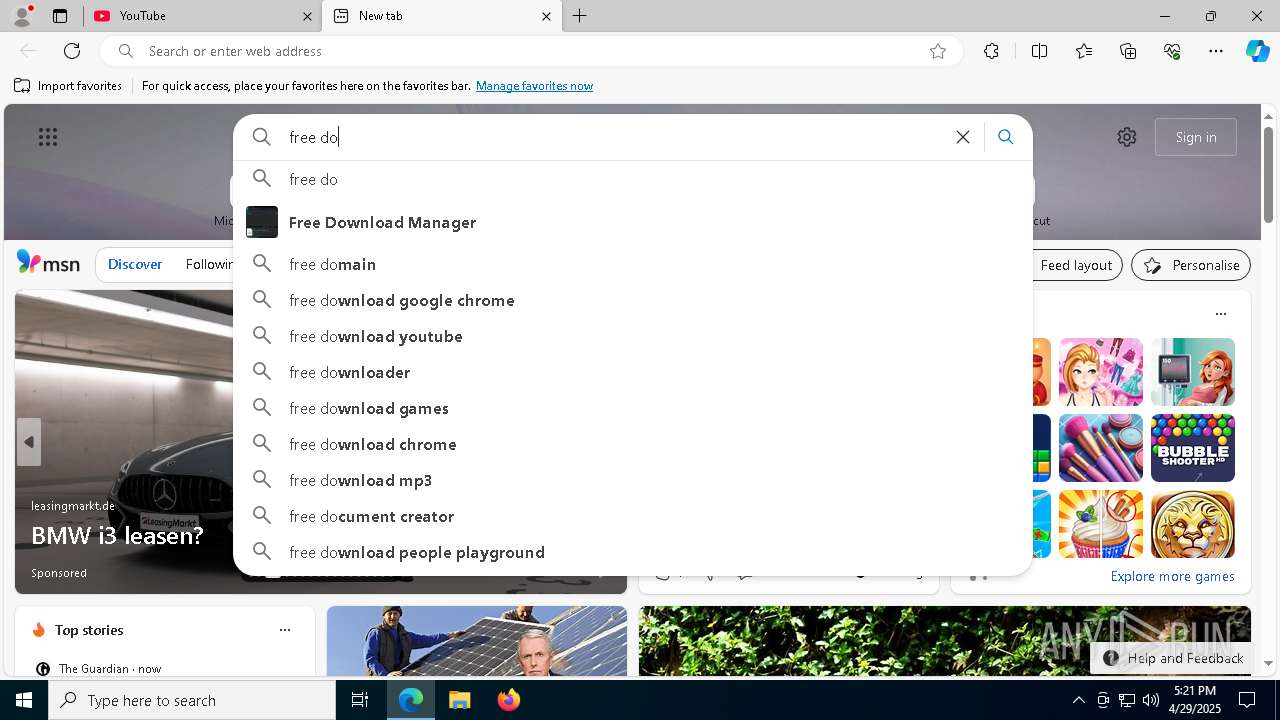1280x720 pixels.
Task: Launch Firefox from the taskbar
Action: [x=508, y=700]
